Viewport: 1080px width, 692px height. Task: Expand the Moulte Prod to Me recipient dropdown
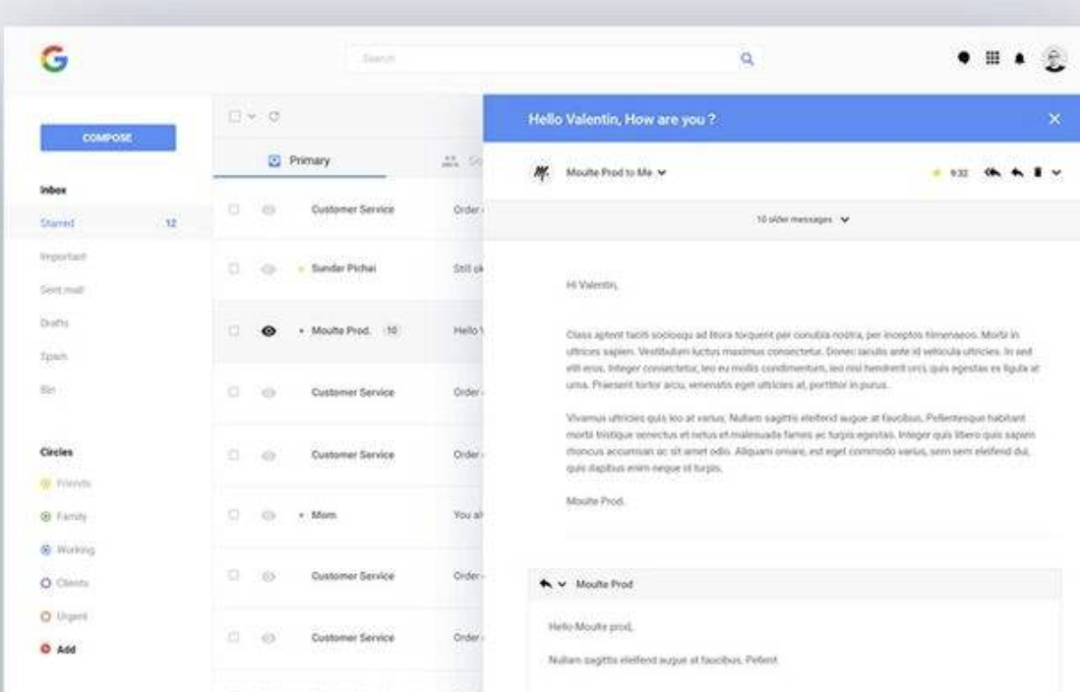(662, 173)
